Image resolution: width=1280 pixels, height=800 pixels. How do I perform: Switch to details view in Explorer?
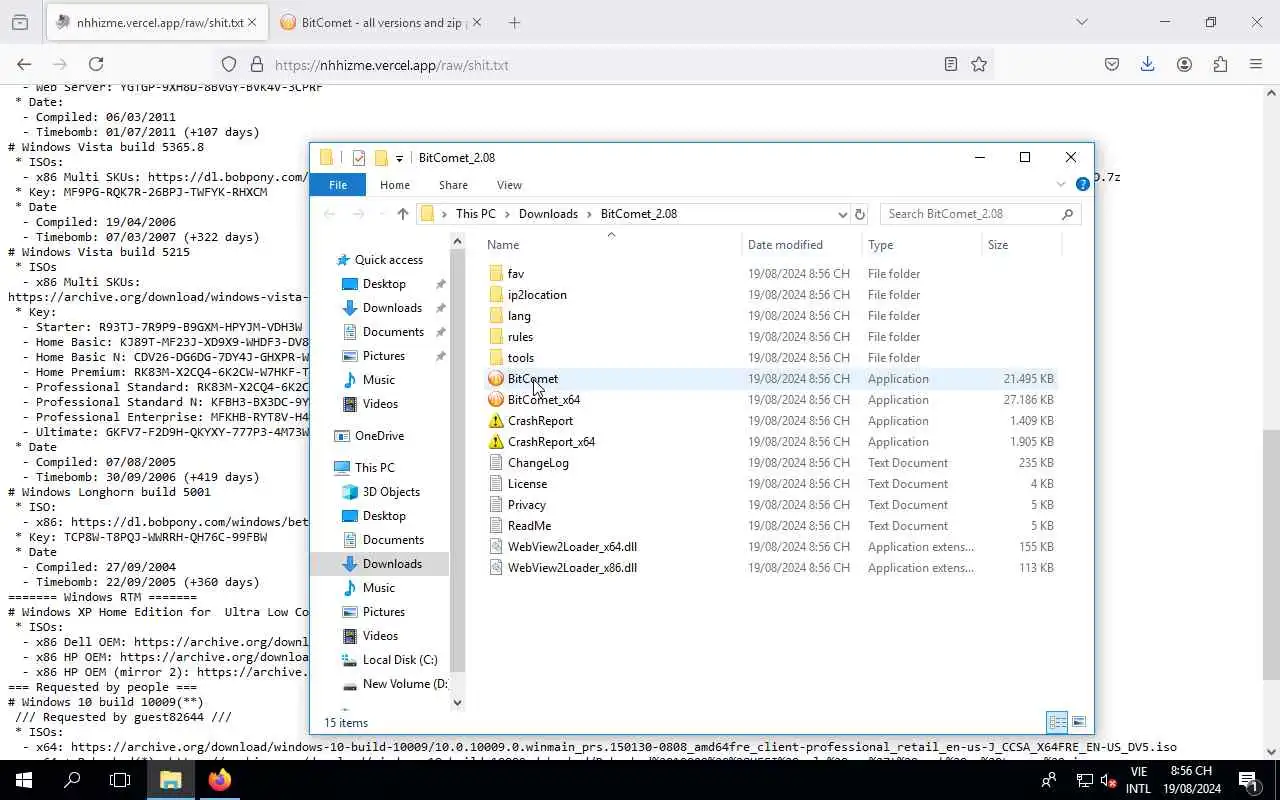1057,722
